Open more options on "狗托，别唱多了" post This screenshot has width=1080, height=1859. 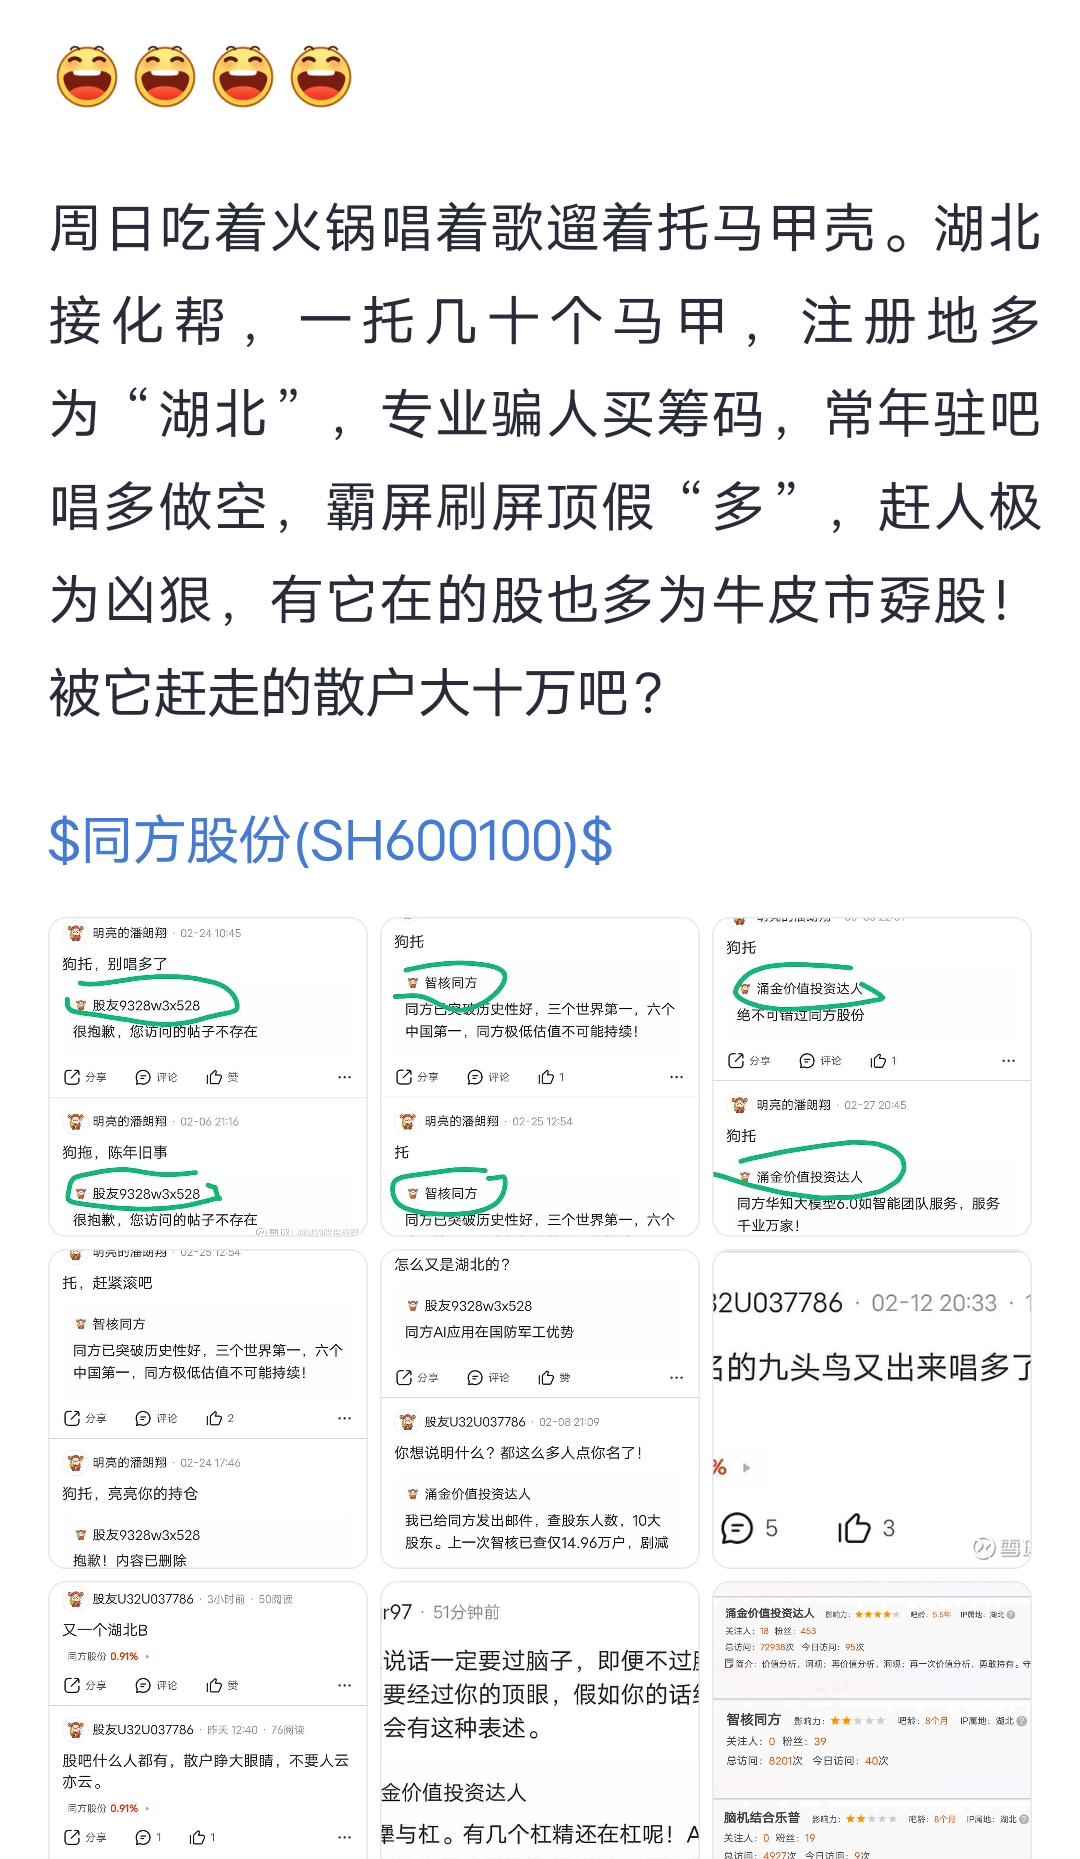344,1077
